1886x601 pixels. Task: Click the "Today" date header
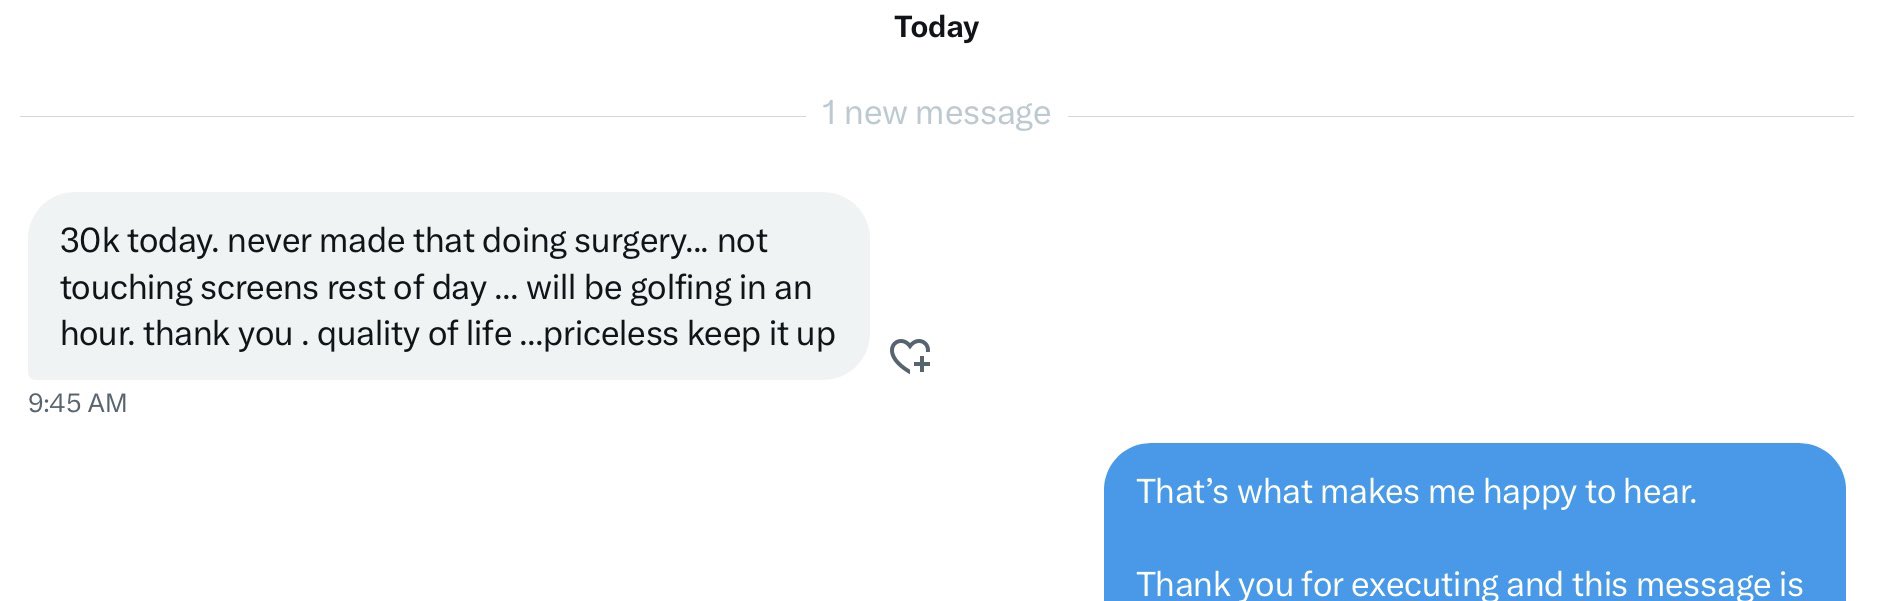click(x=936, y=27)
